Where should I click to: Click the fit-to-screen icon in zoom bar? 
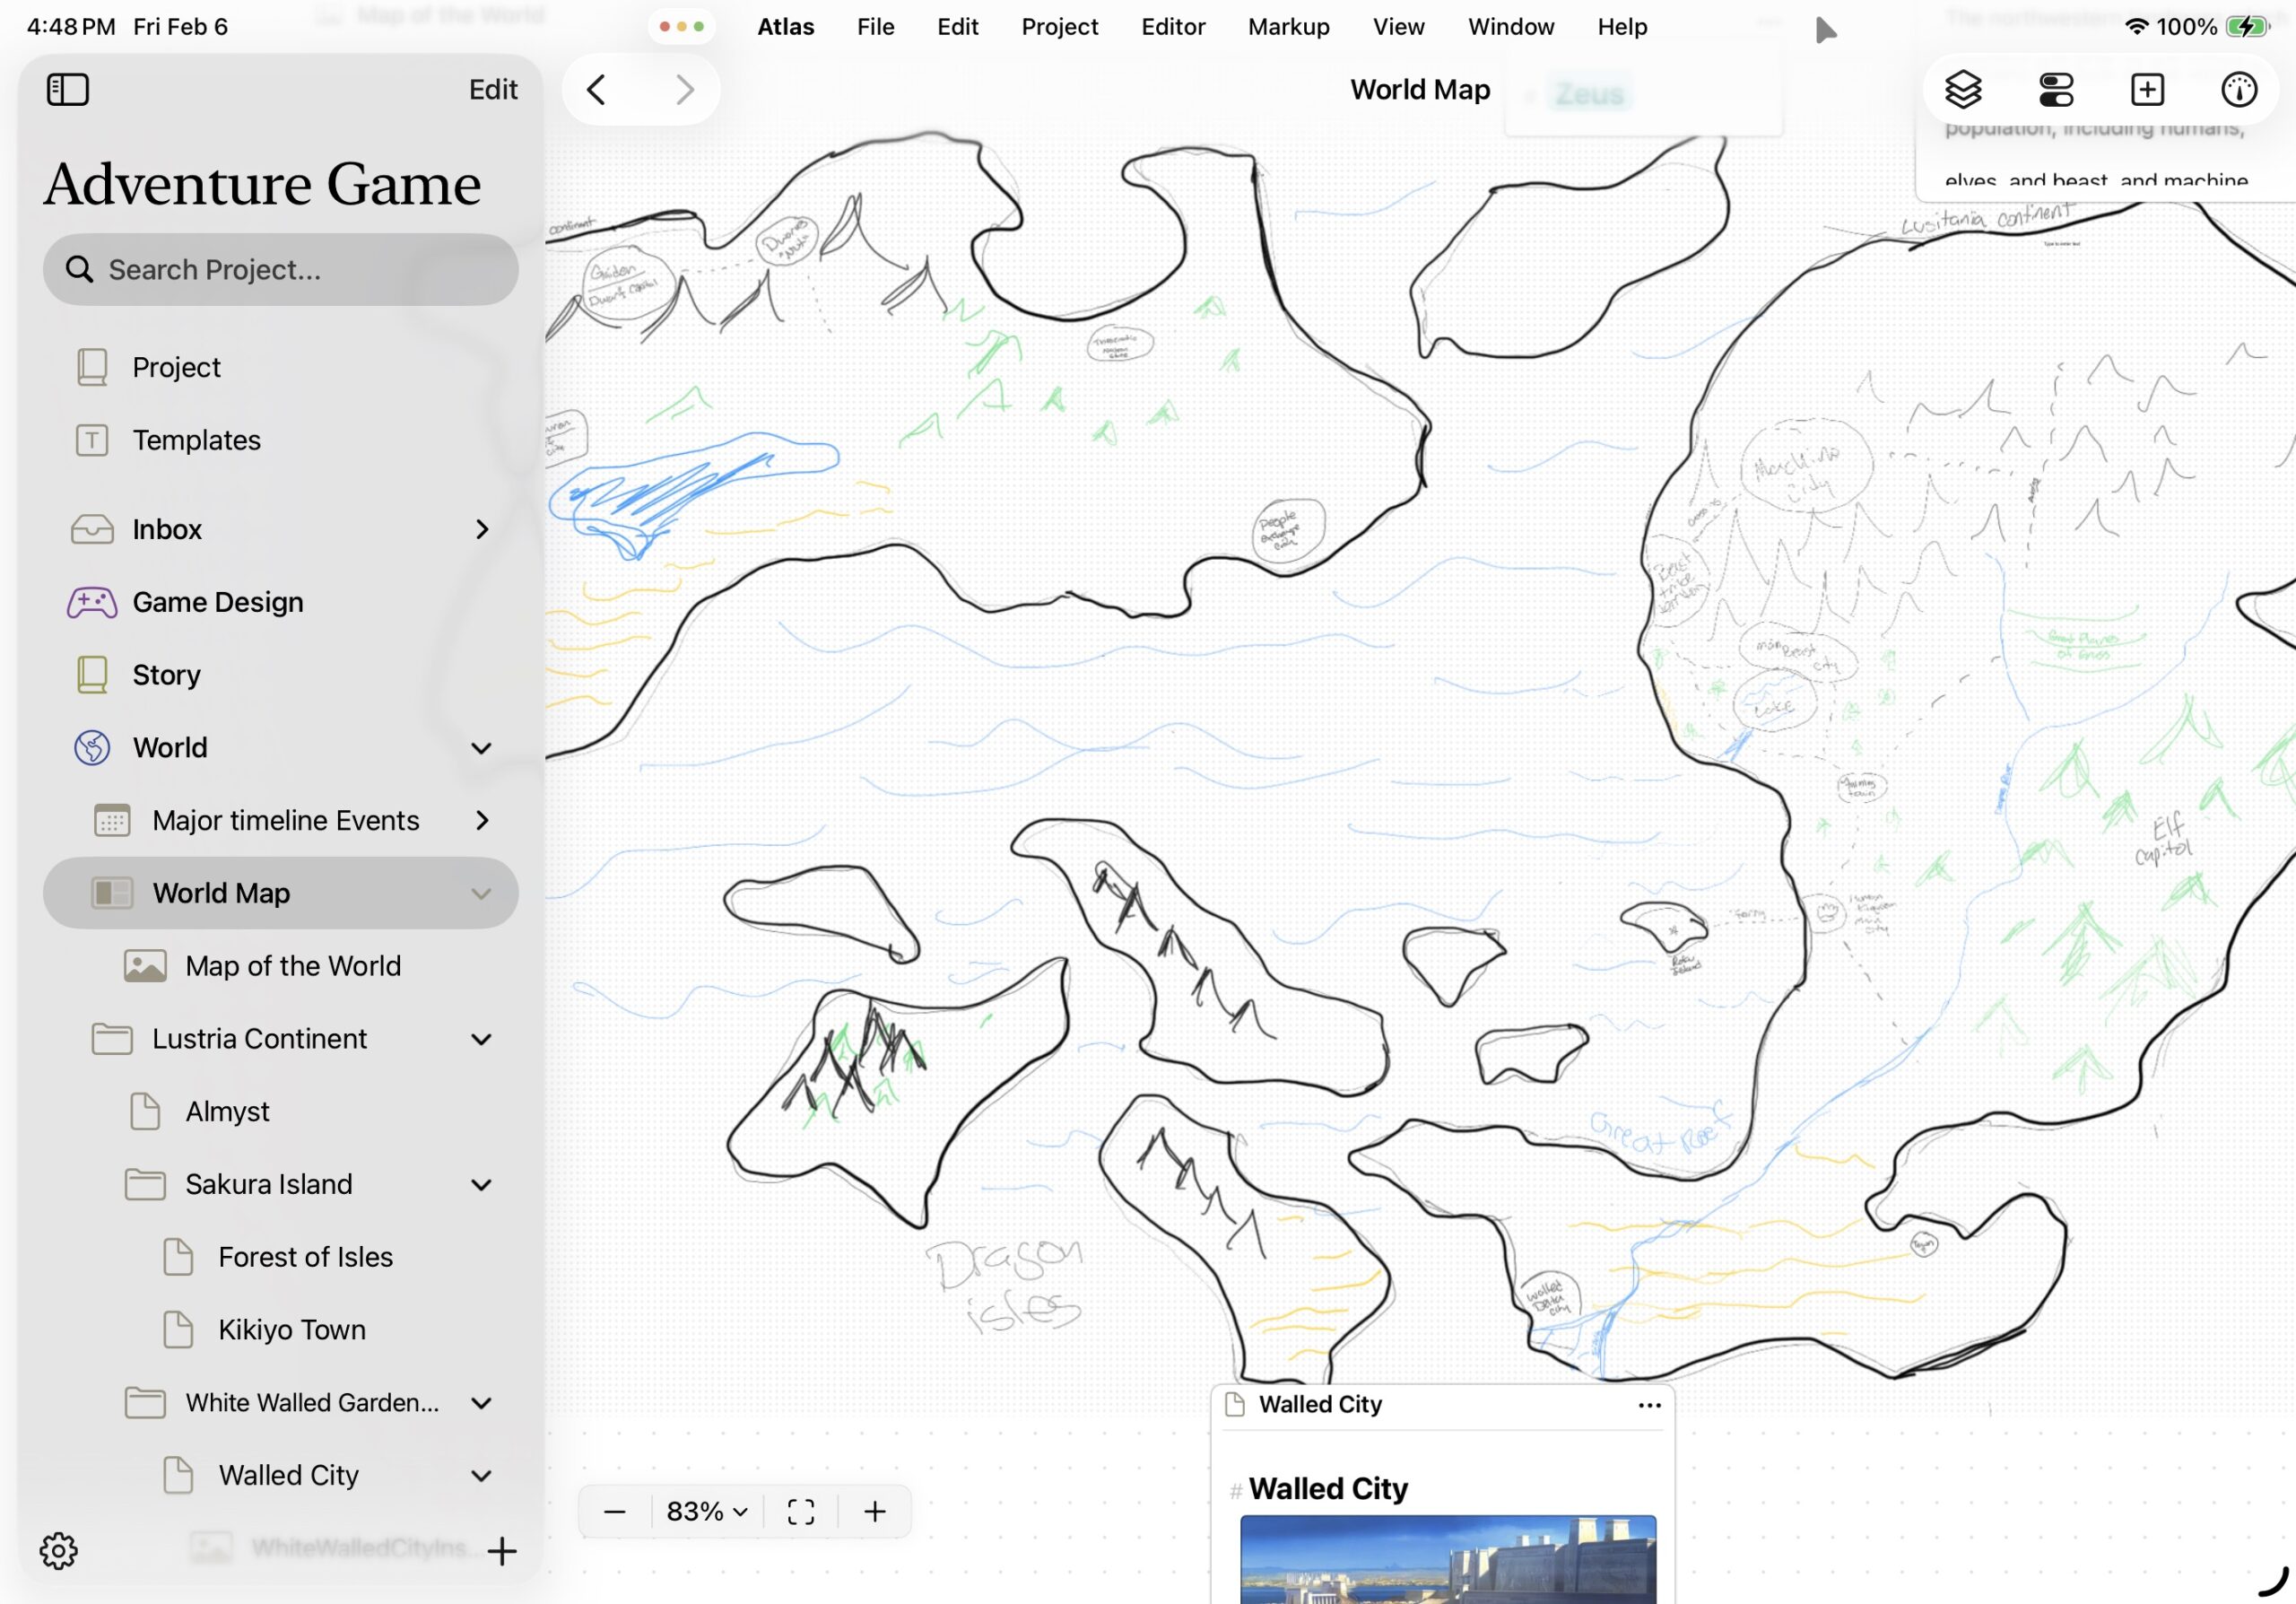800,1511
